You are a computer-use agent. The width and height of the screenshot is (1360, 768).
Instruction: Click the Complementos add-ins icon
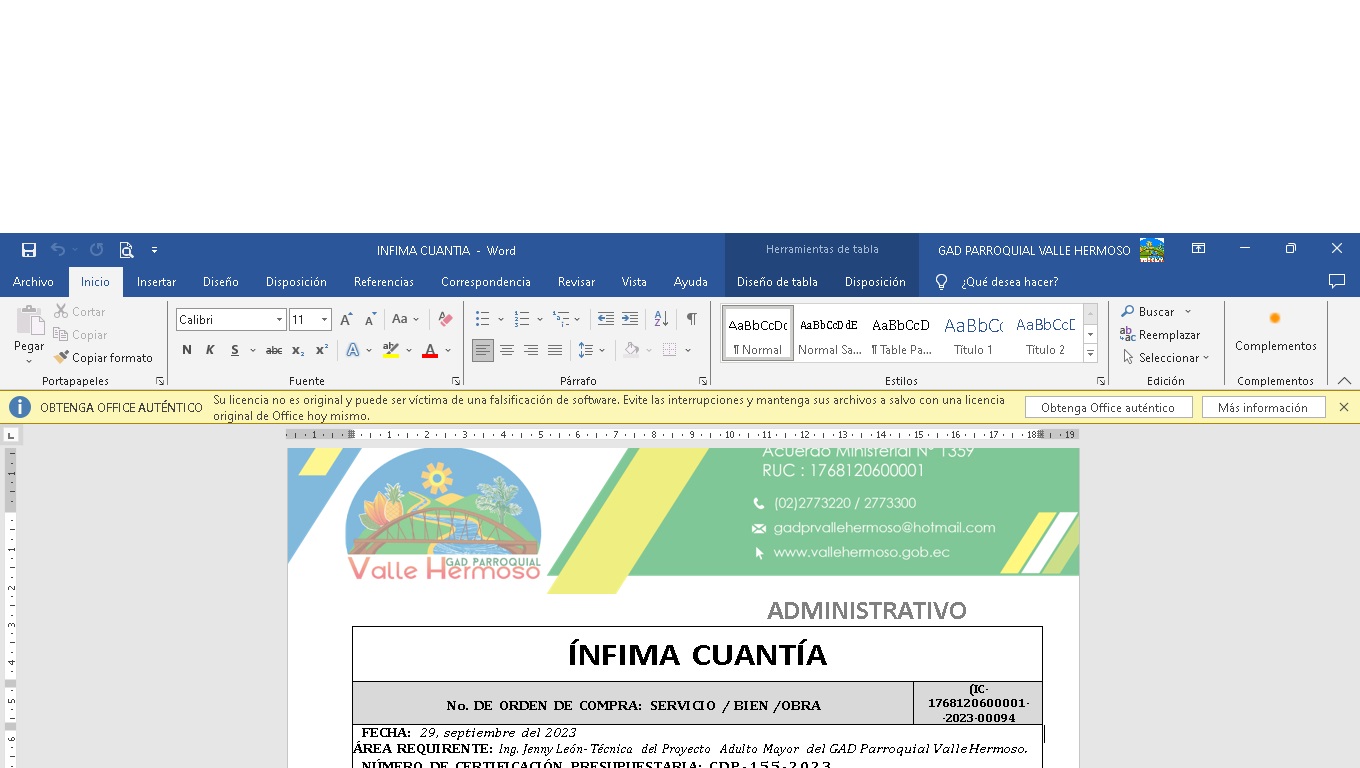(x=1275, y=319)
